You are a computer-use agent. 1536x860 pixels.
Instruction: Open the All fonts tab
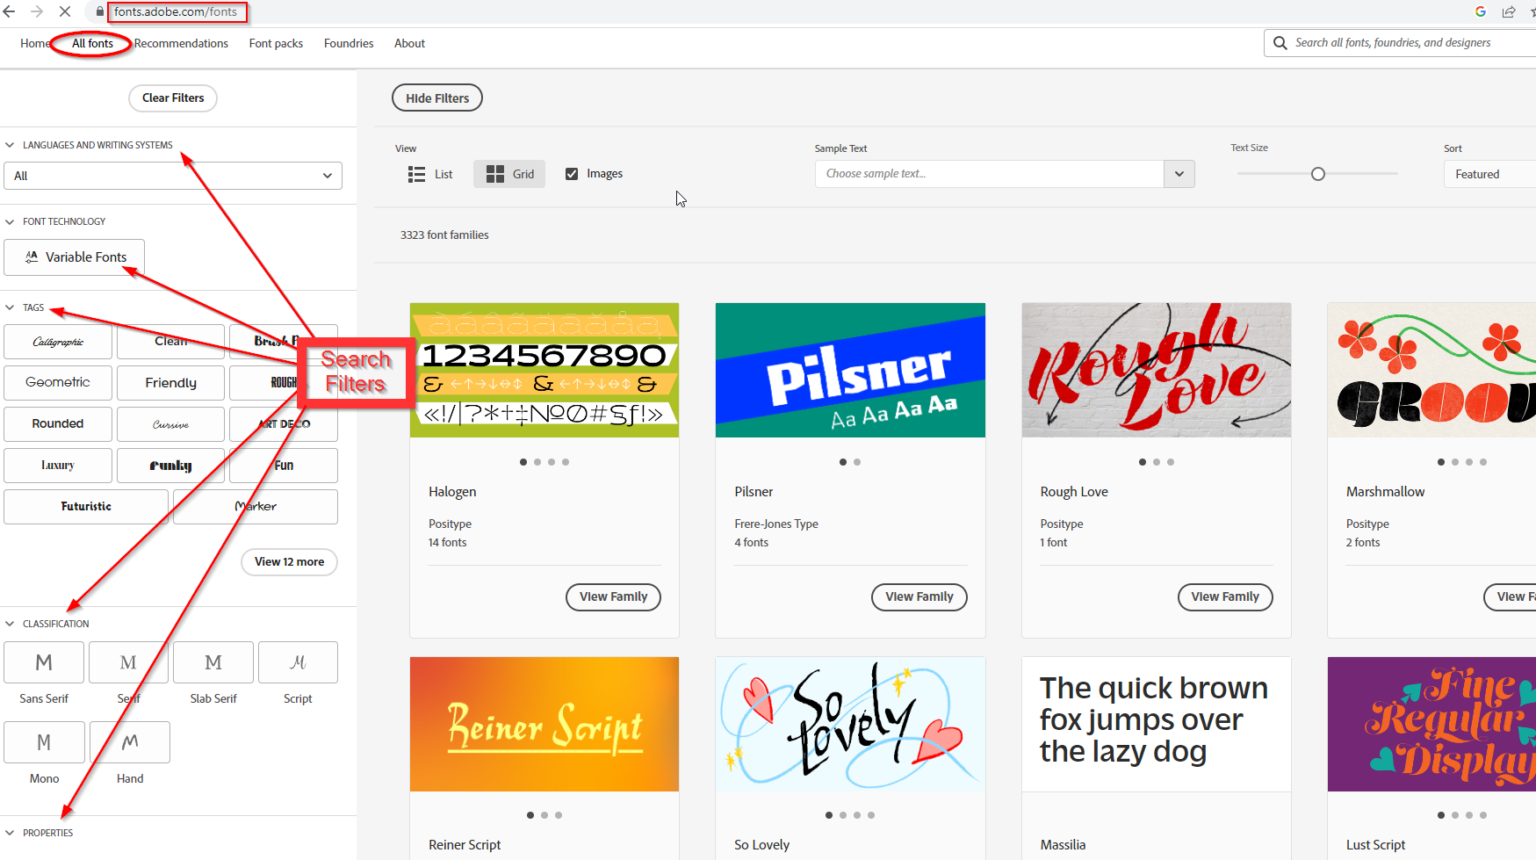click(92, 43)
